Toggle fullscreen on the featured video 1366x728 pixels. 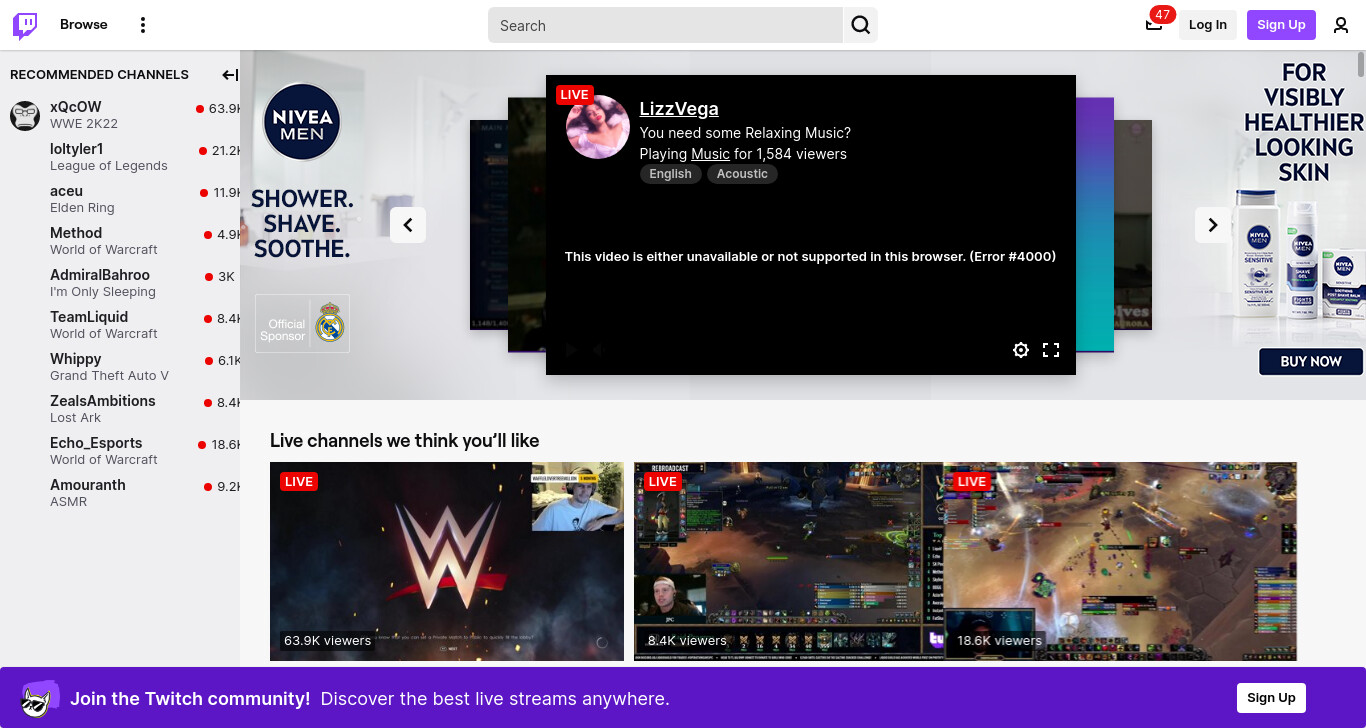point(1051,350)
